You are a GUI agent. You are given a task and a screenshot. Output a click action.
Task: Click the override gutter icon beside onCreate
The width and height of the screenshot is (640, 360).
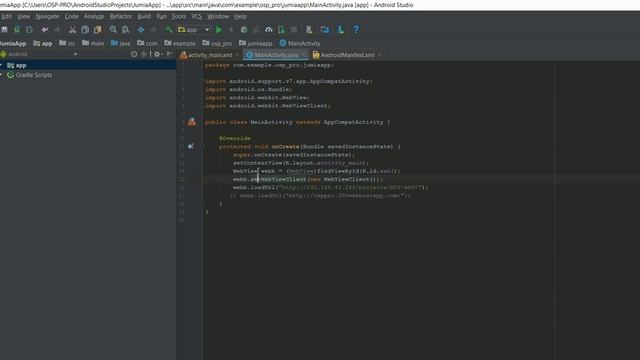pyautogui.click(x=191, y=146)
